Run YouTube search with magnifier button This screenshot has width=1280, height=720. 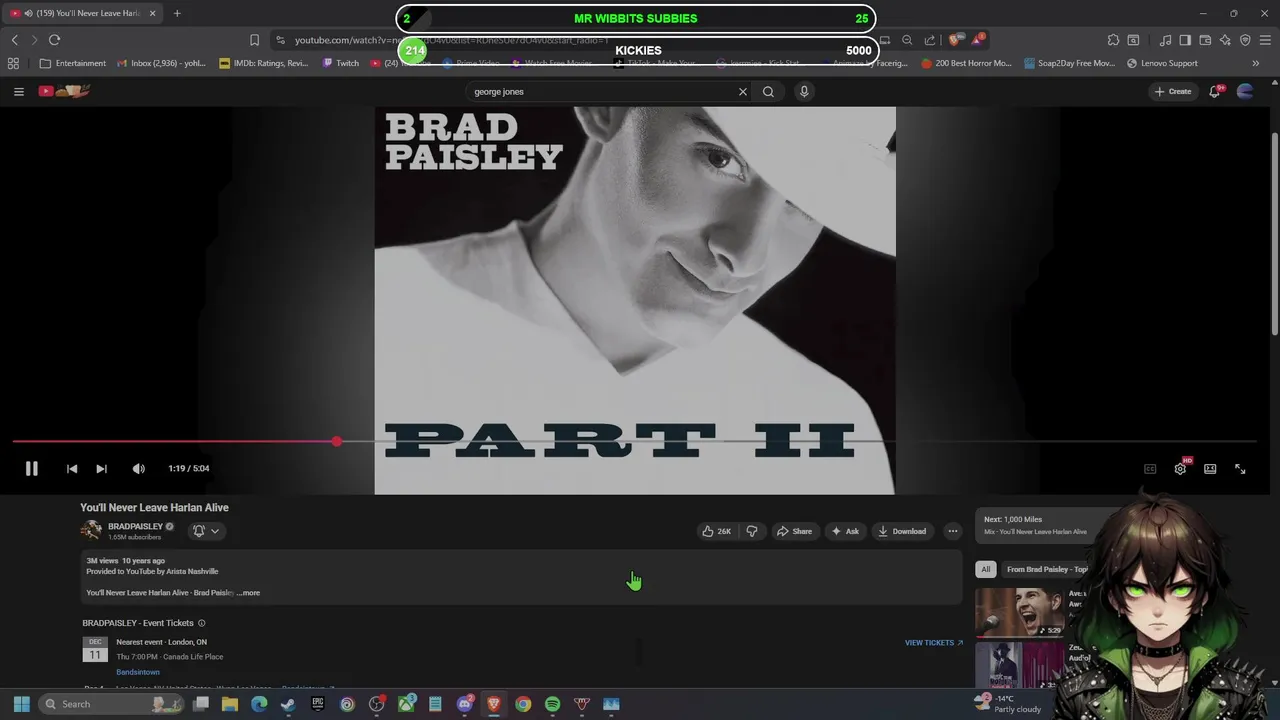(x=768, y=91)
